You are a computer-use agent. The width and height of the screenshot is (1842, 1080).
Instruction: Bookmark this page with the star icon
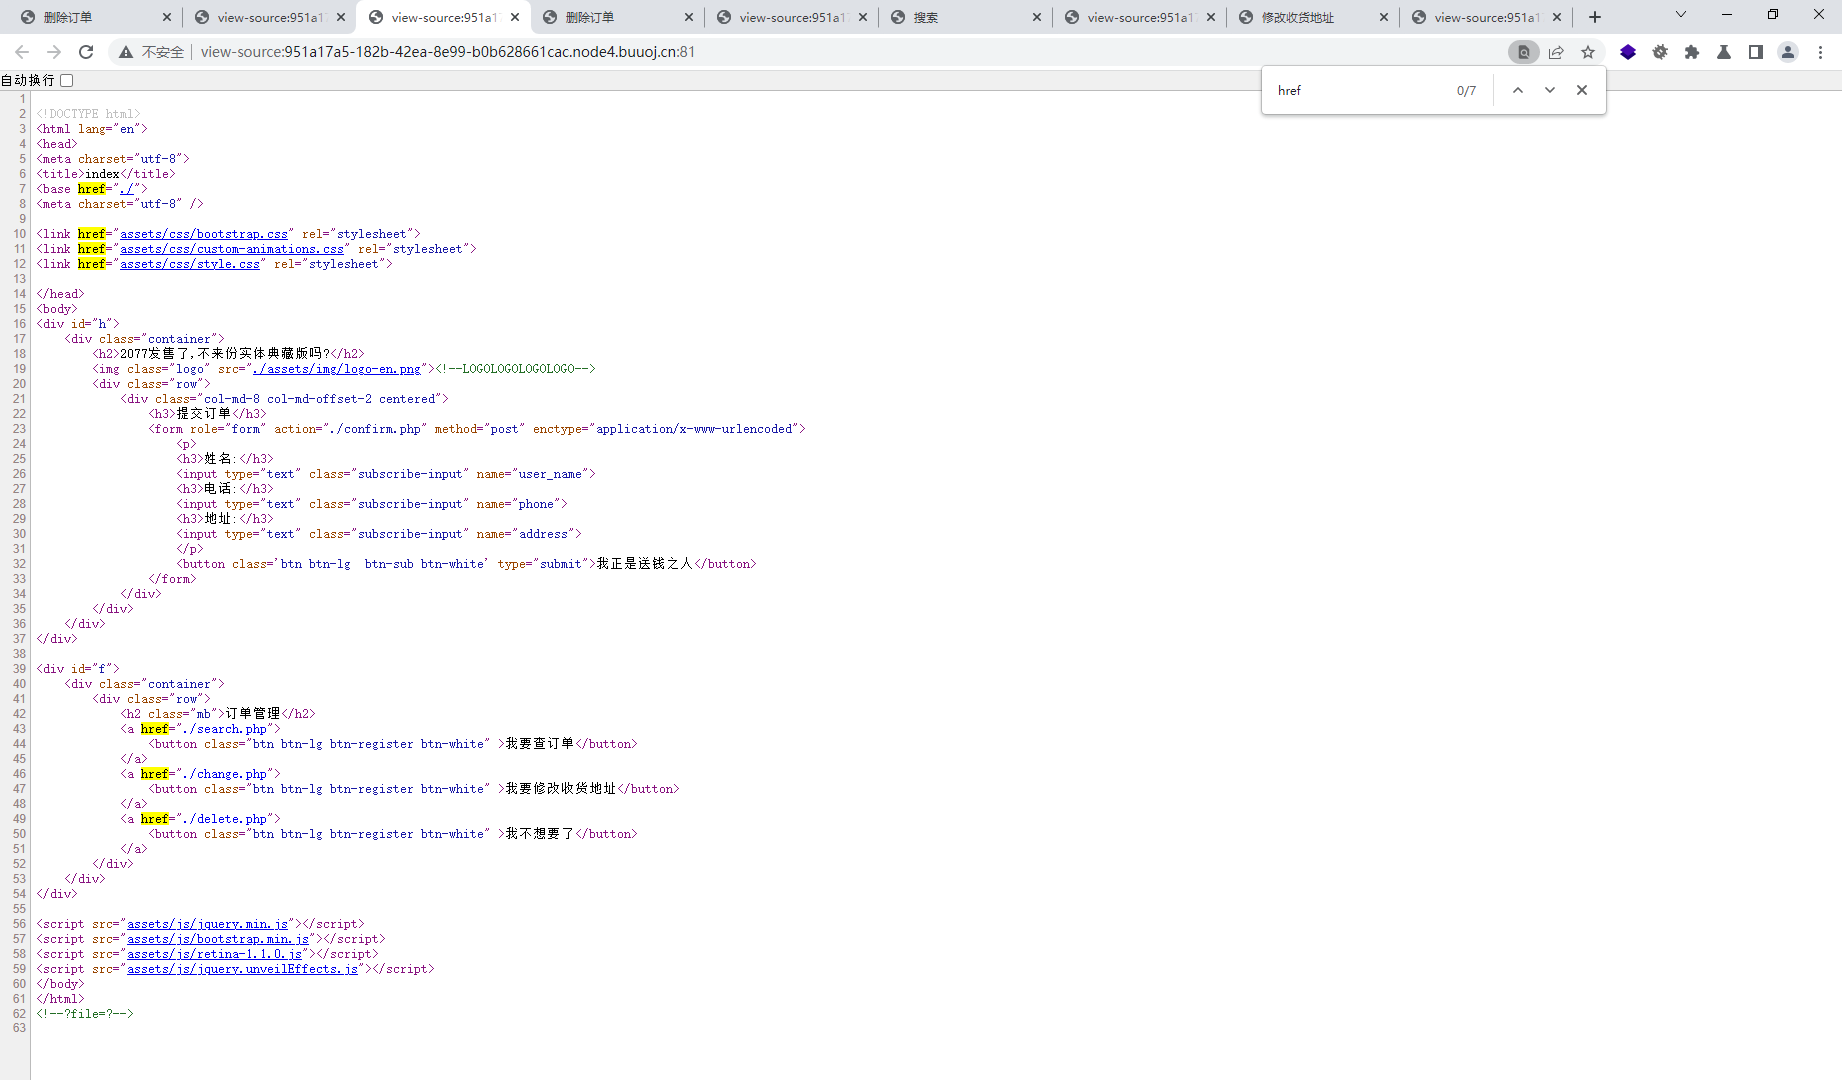click(x=1588, y=52)
